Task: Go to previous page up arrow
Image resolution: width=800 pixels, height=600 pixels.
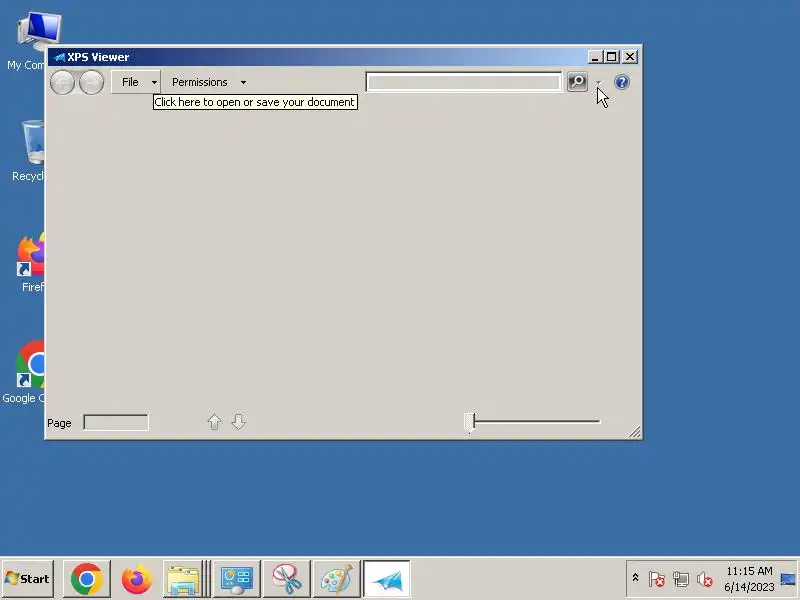Action: [x=214, y=422]
